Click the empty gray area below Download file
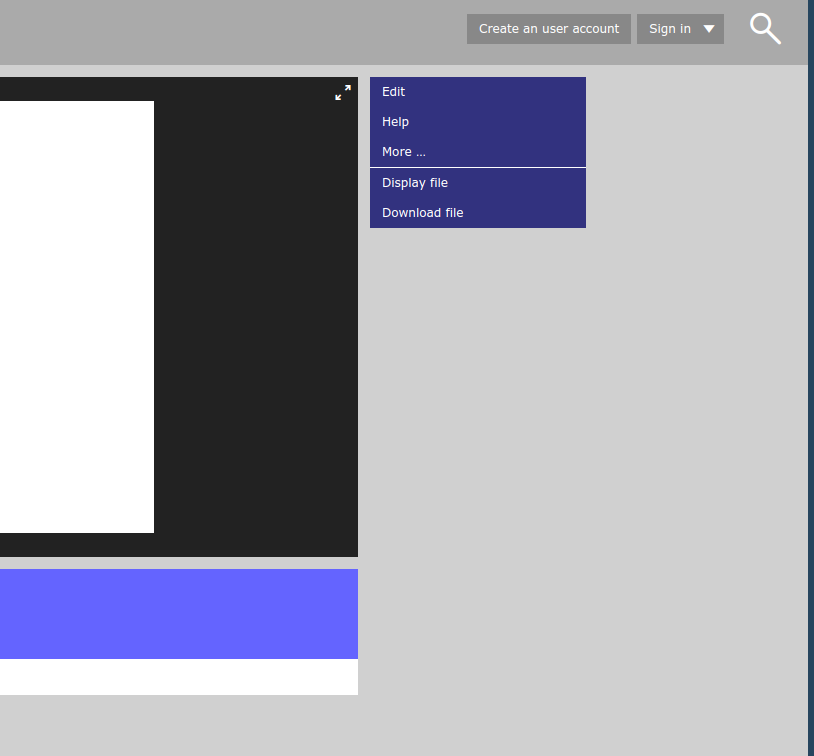Viewport: 814px width, 756px height. point(580,450)
